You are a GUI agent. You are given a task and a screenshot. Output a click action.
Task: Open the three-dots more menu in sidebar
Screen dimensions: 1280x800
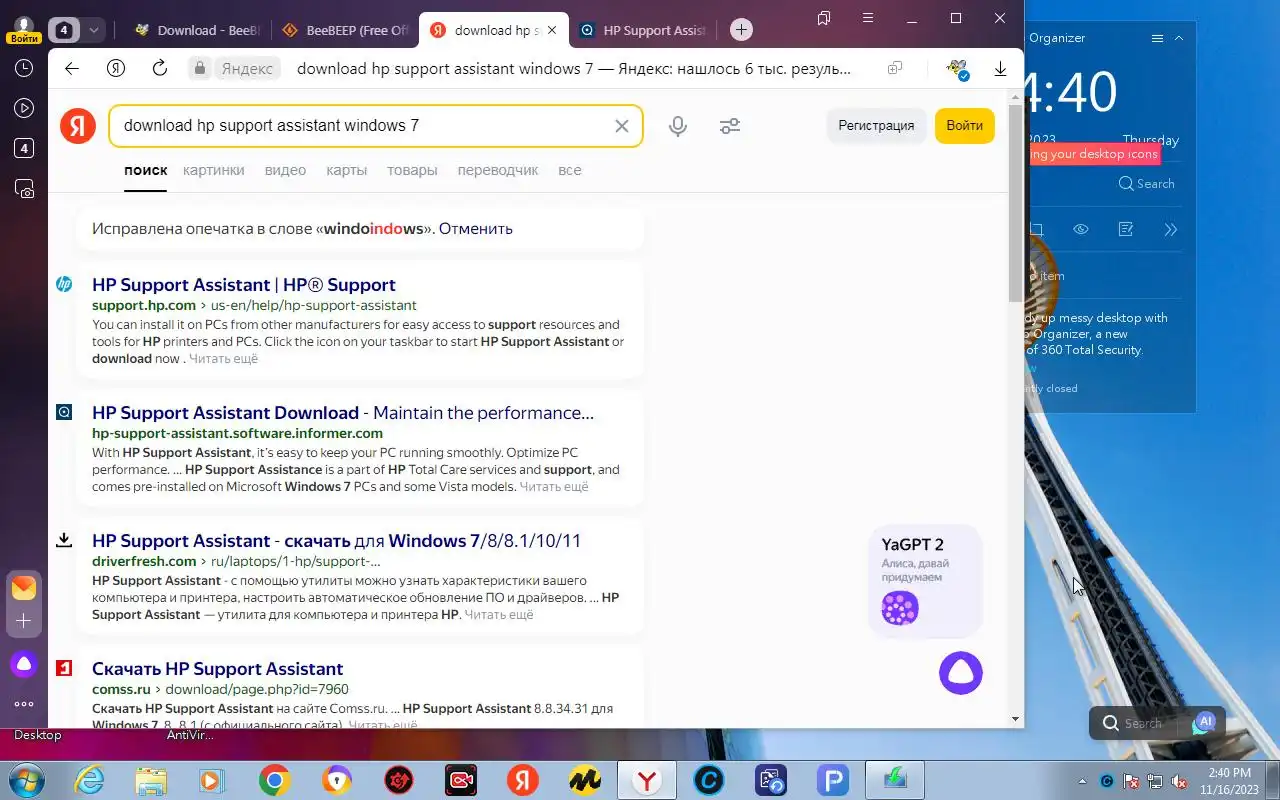24,704
